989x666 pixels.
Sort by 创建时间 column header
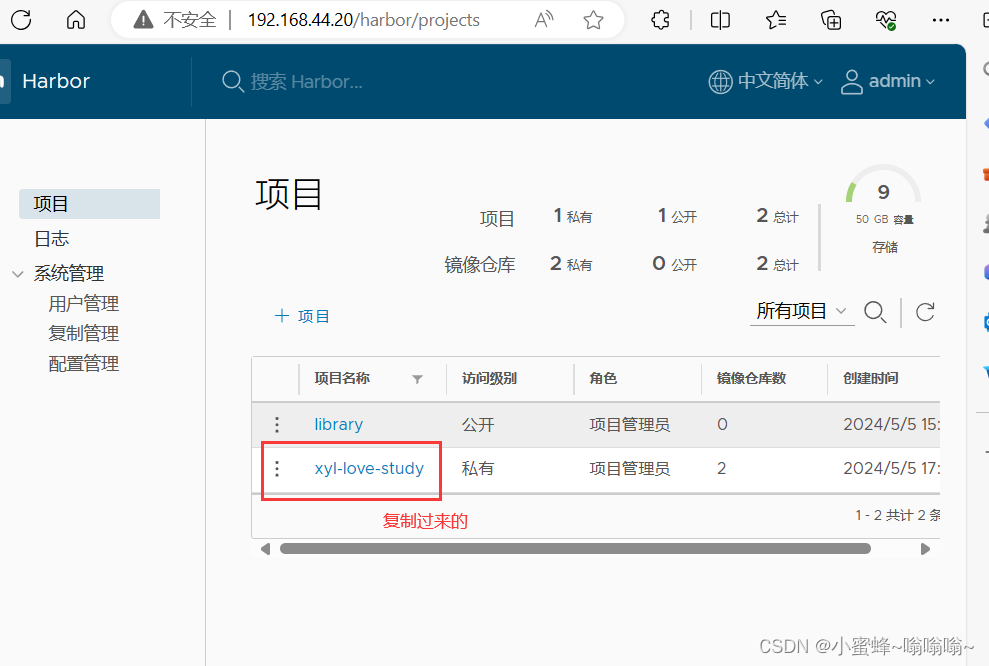tap(871, 378)
